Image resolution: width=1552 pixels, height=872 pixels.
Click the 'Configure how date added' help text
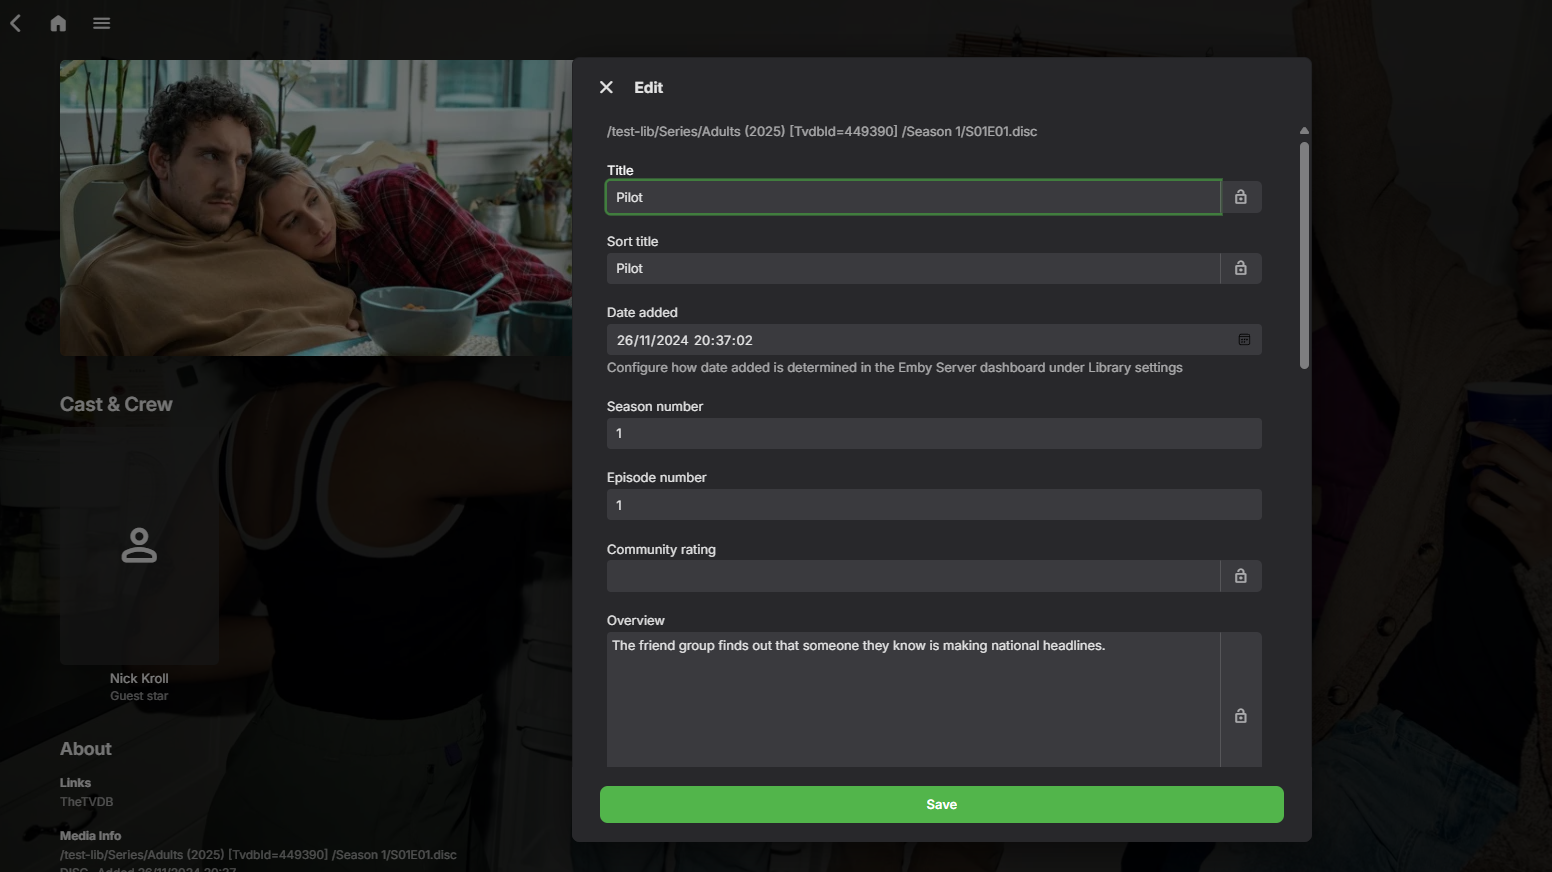(895, 368)
